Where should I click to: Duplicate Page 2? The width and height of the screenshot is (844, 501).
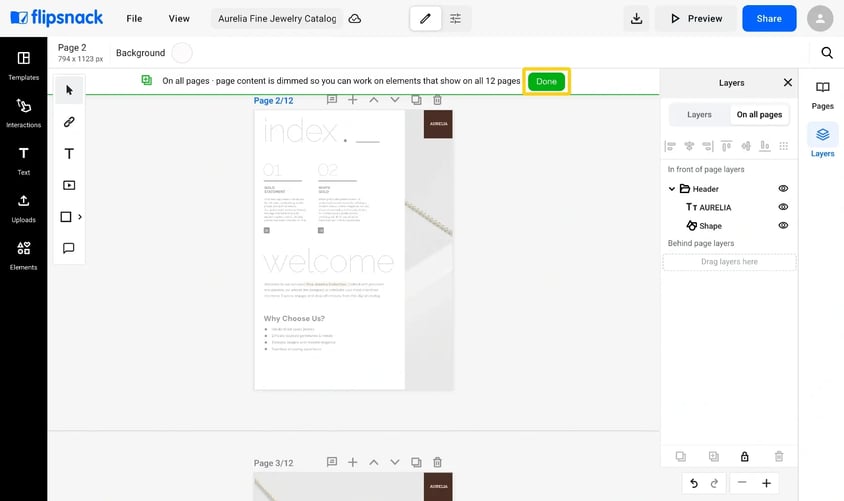tap(416, 100)
